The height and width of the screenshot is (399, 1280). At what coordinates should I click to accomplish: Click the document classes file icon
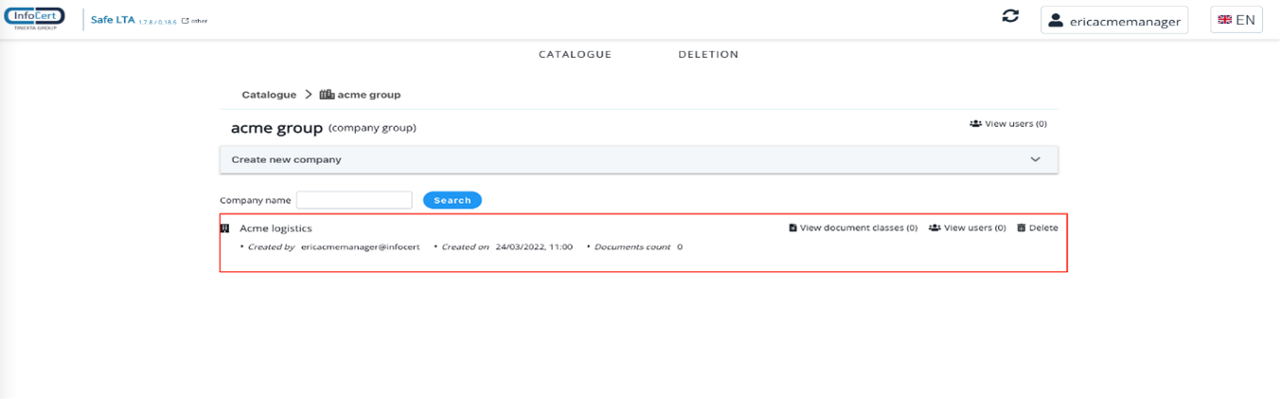tap(793, 228)
